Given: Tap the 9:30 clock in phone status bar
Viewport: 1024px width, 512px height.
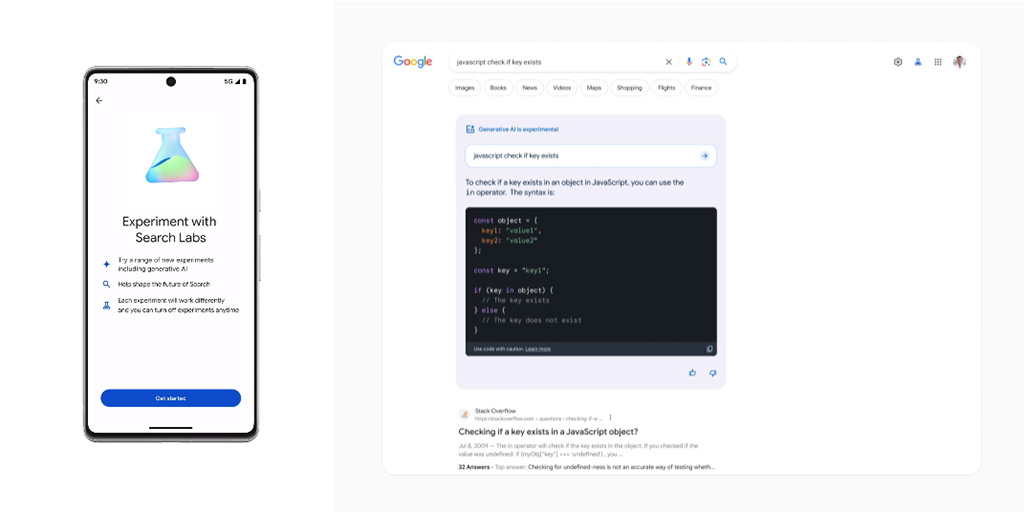Looking at the screenshot, I should pyautogui.click(x=101, y=82).
